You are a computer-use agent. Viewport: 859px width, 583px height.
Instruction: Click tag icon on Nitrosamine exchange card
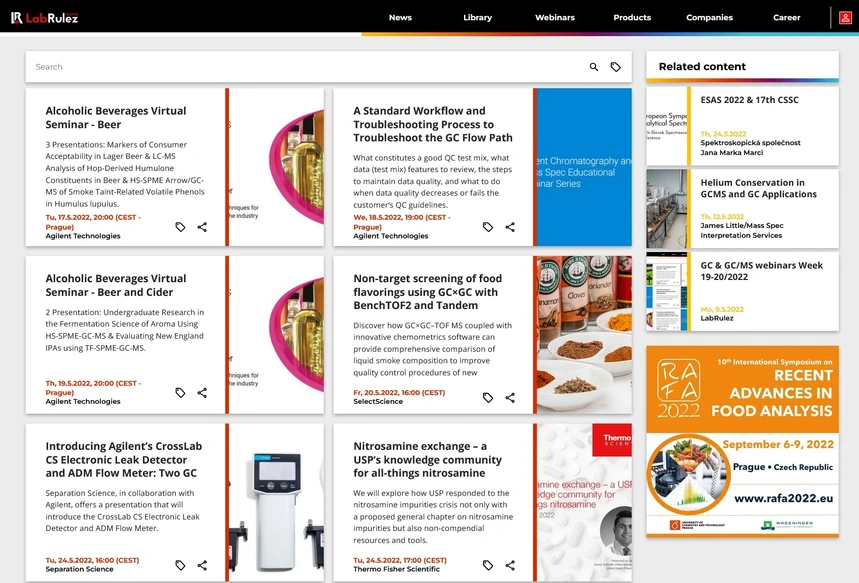point(488,565)
